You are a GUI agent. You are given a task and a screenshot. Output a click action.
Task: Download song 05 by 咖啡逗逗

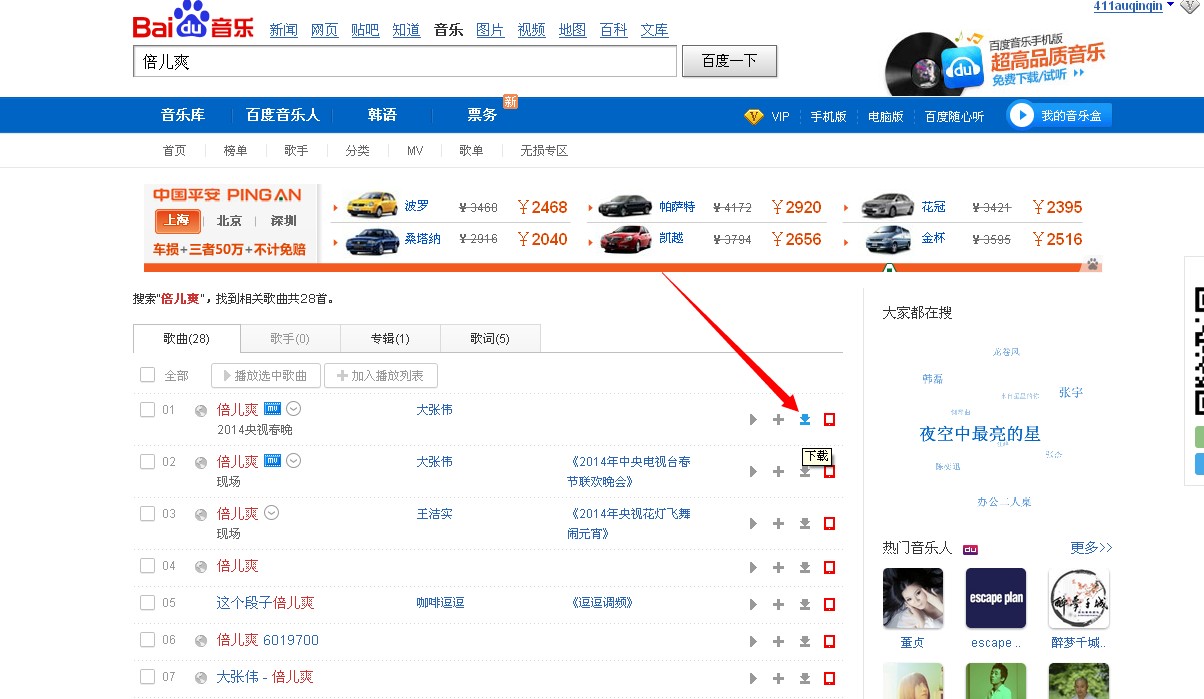[x=804, y=604]
